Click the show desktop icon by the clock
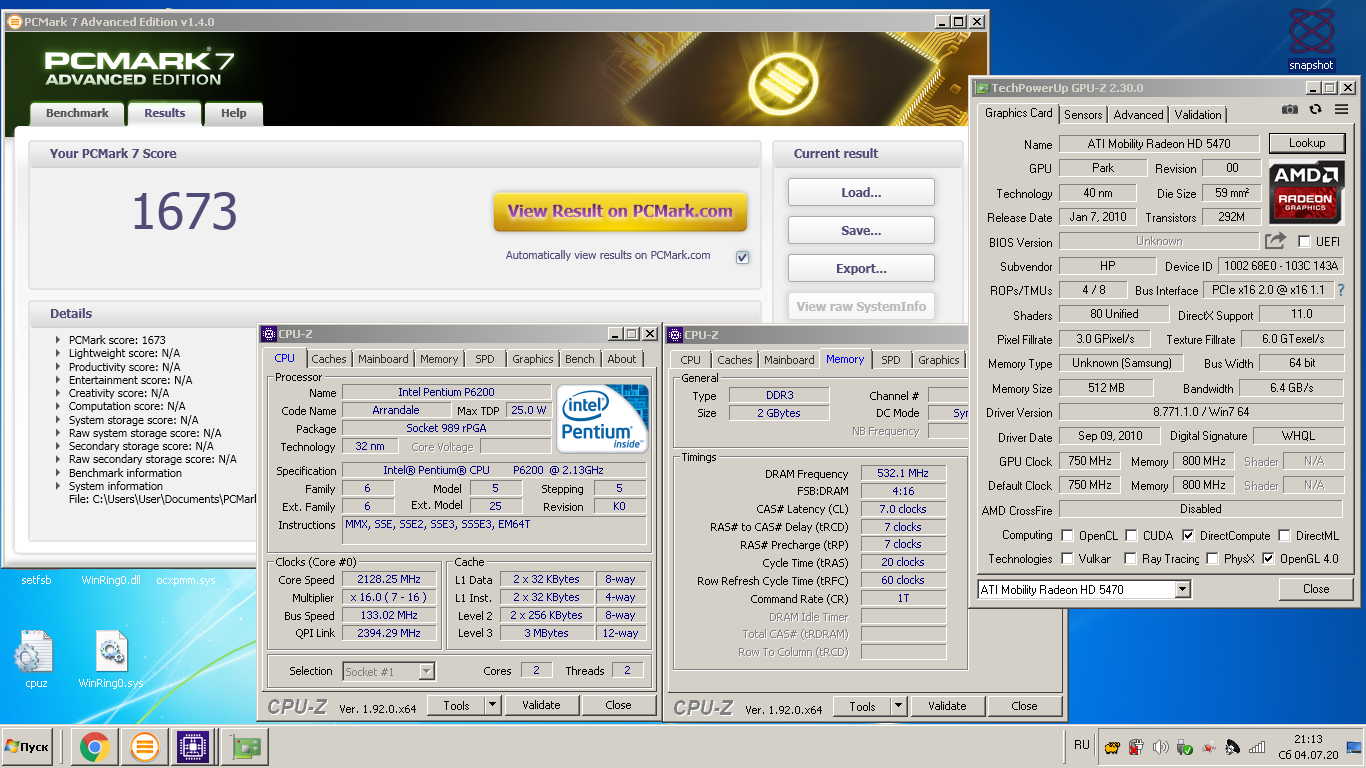The image size is (1366, 768). point(1353,747)
